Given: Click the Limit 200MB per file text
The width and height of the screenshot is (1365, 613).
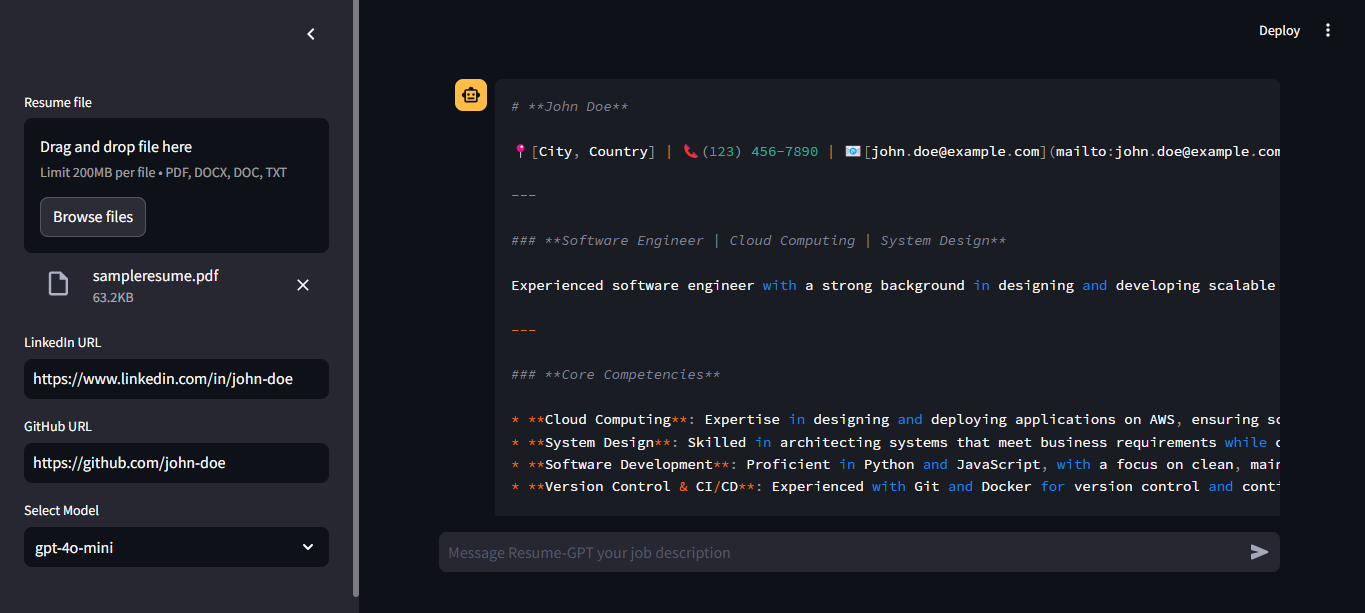Looking at the screenshot, I should click(x=163, y=172).
